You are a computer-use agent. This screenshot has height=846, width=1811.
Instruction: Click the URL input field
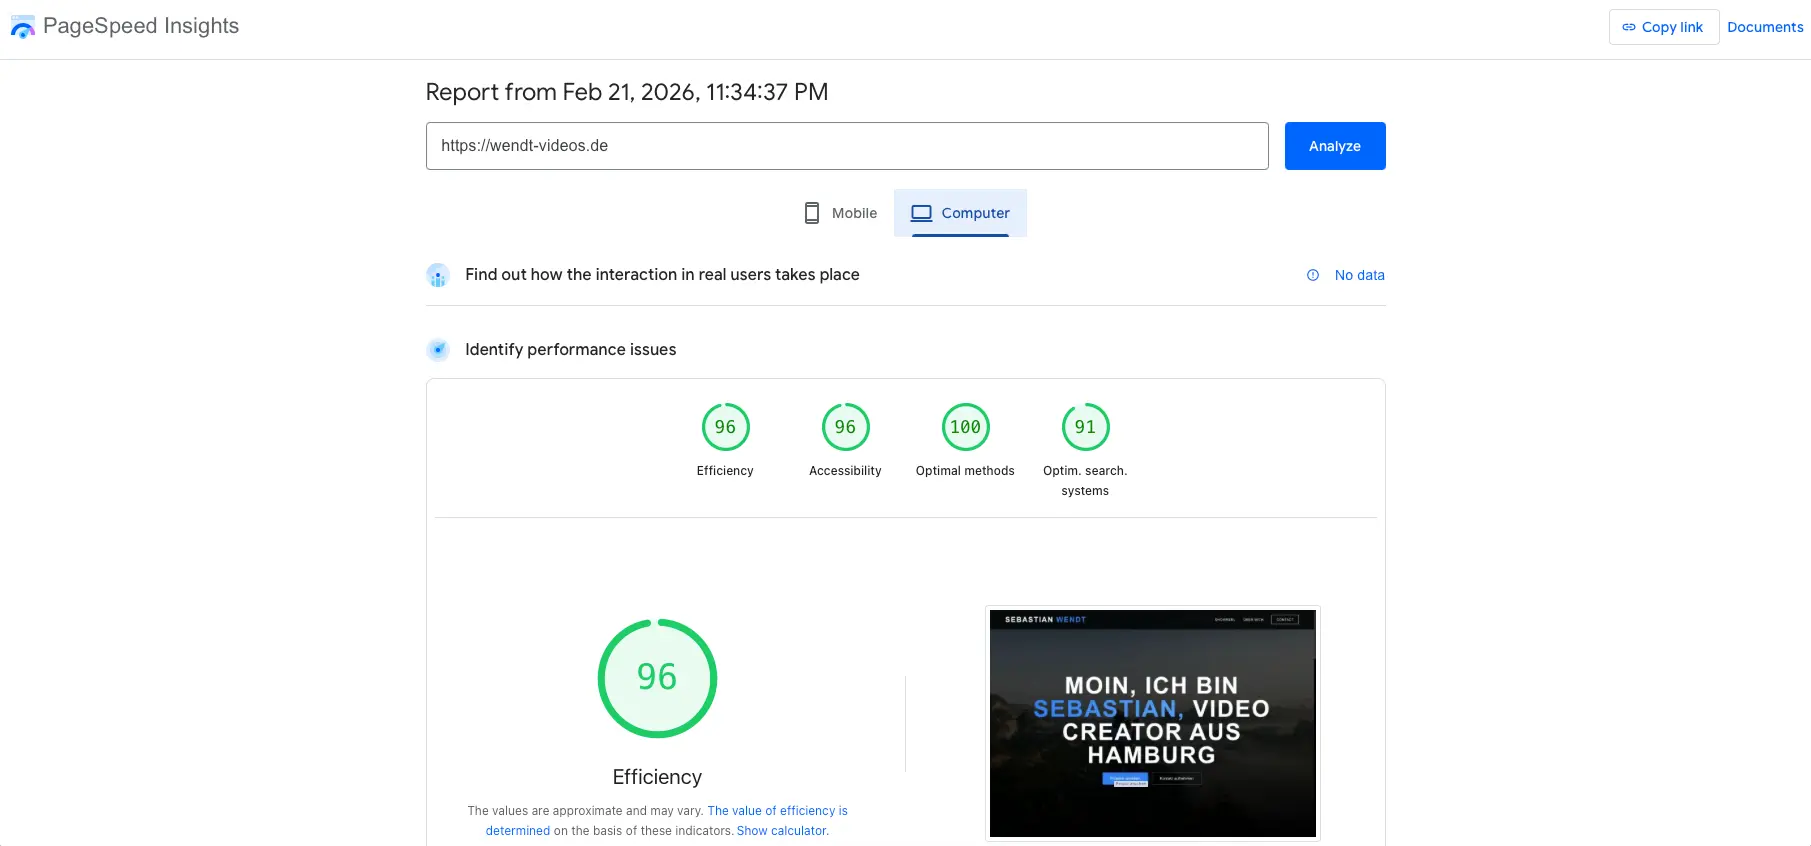click(846, 146)
